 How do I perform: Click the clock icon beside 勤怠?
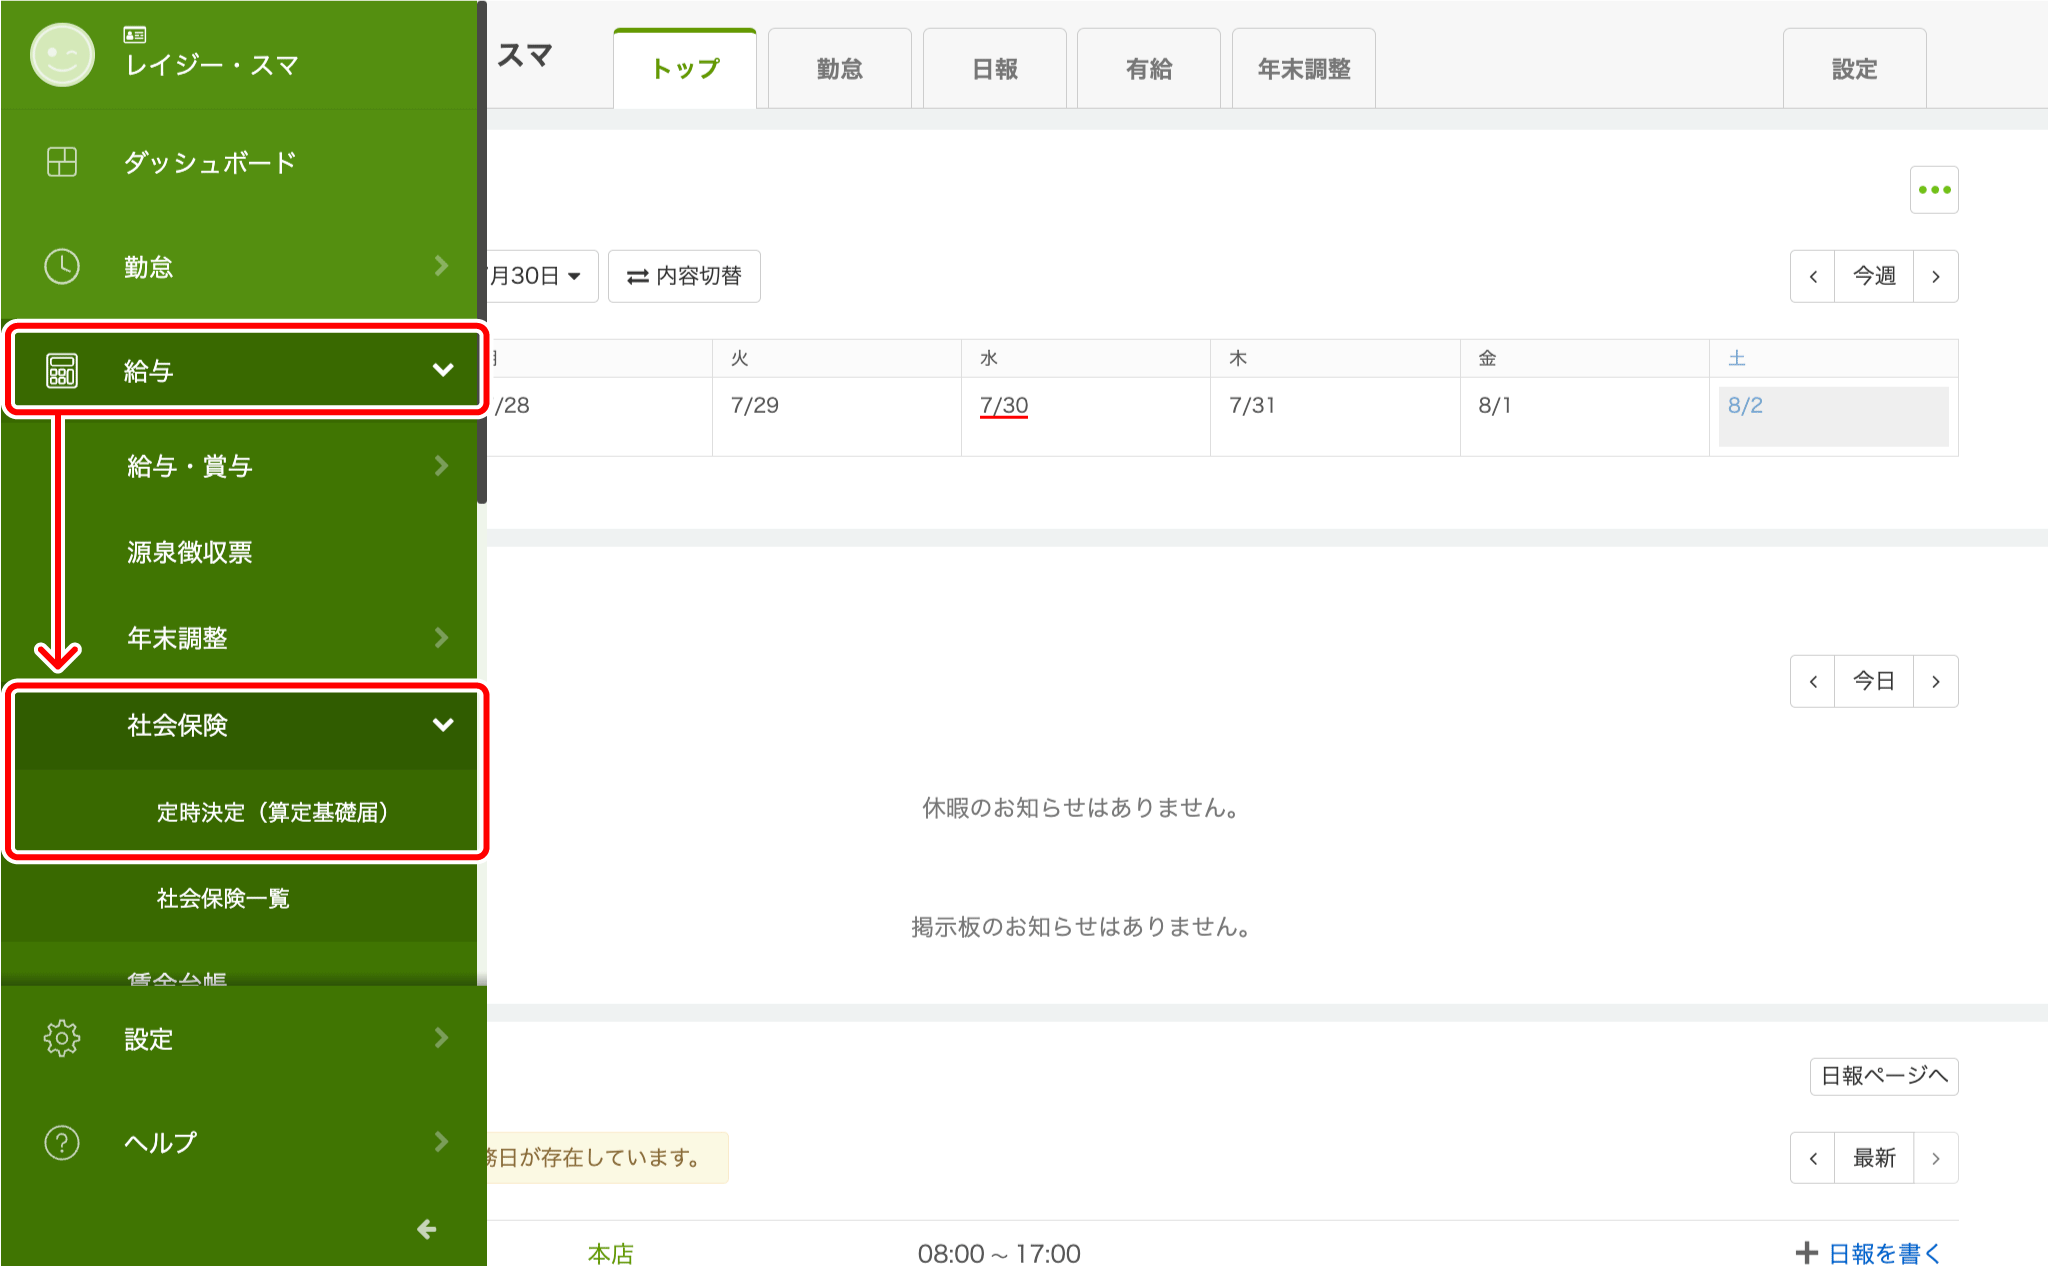[x=62, y=267]
